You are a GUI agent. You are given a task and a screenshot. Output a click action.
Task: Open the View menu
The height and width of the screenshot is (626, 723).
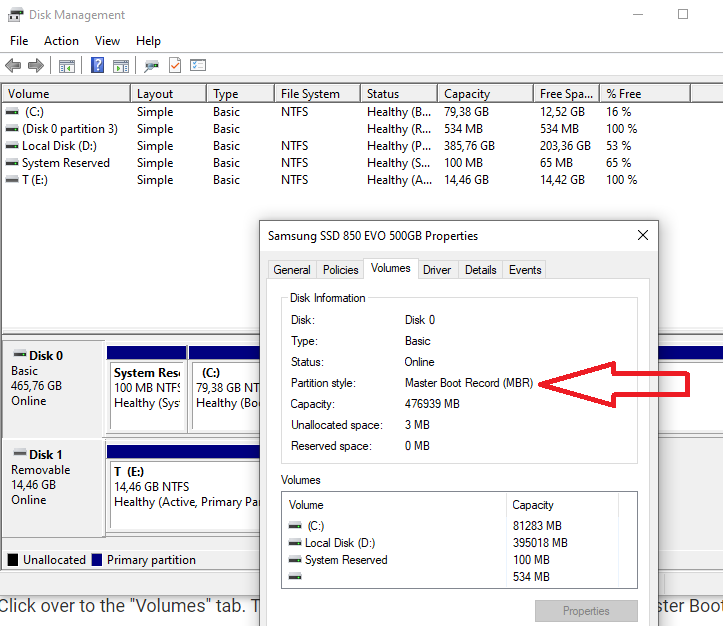pyautogui.click(x=107, y=41)
